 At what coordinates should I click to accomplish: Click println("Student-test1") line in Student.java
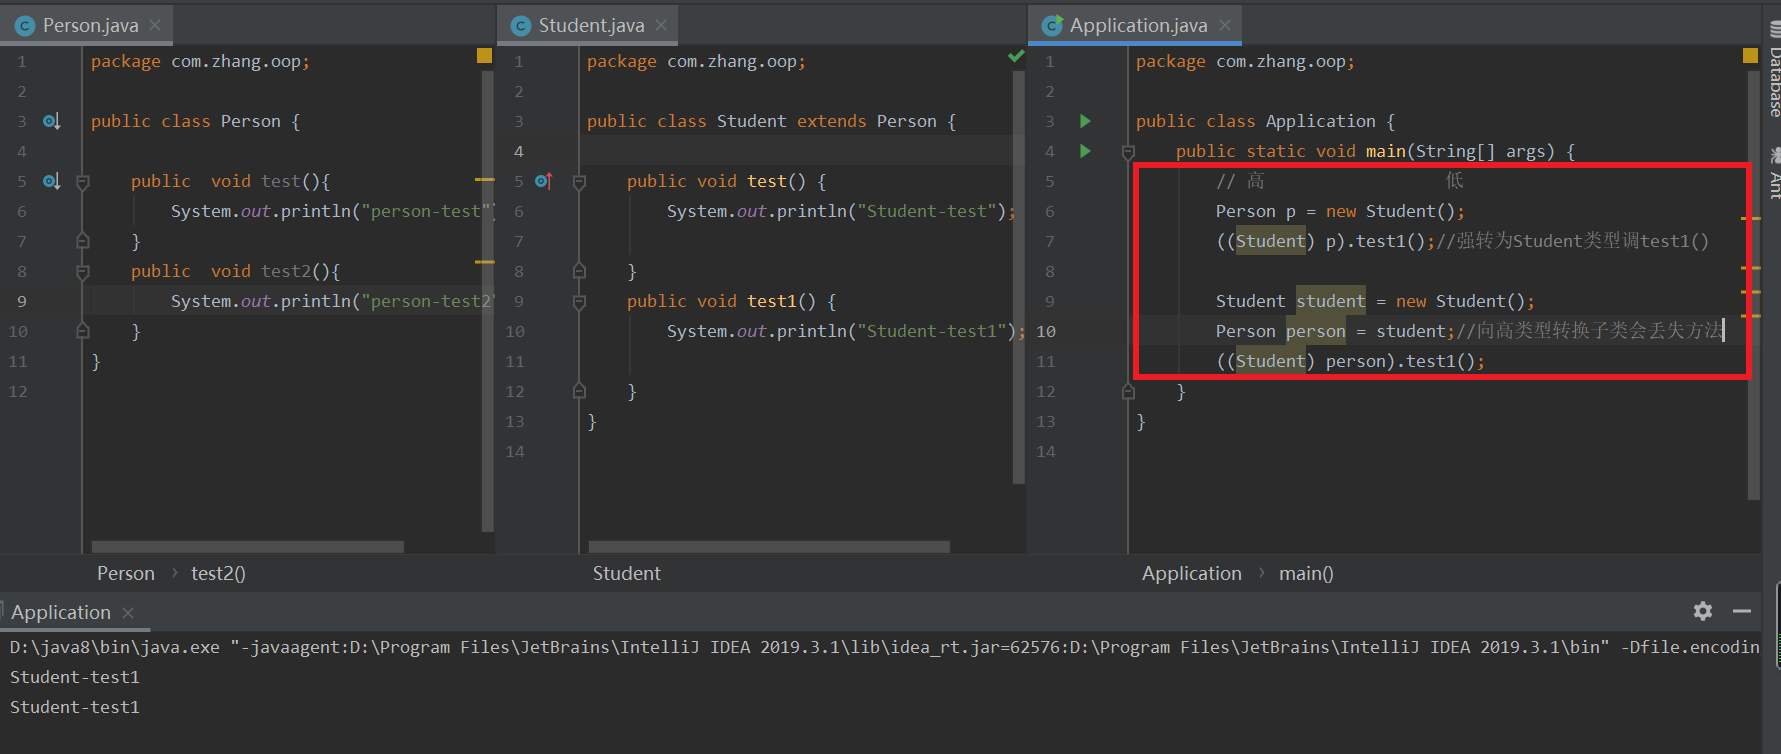[846, 331]
